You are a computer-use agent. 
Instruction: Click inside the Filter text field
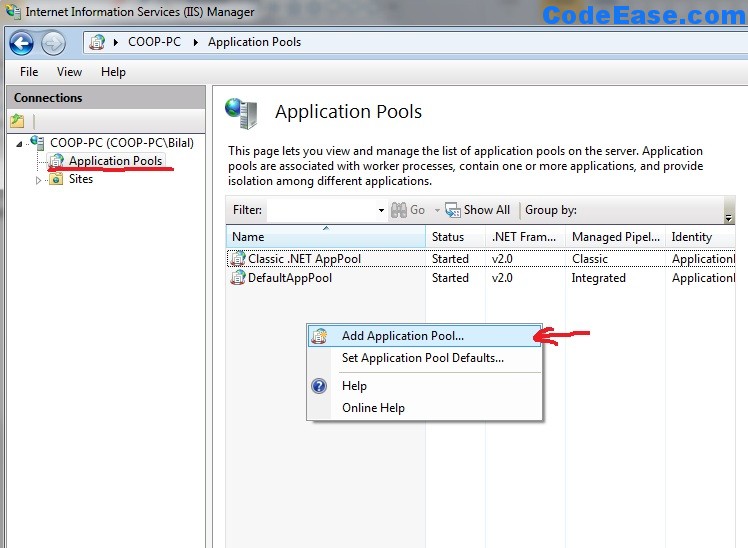coord(322,210)
